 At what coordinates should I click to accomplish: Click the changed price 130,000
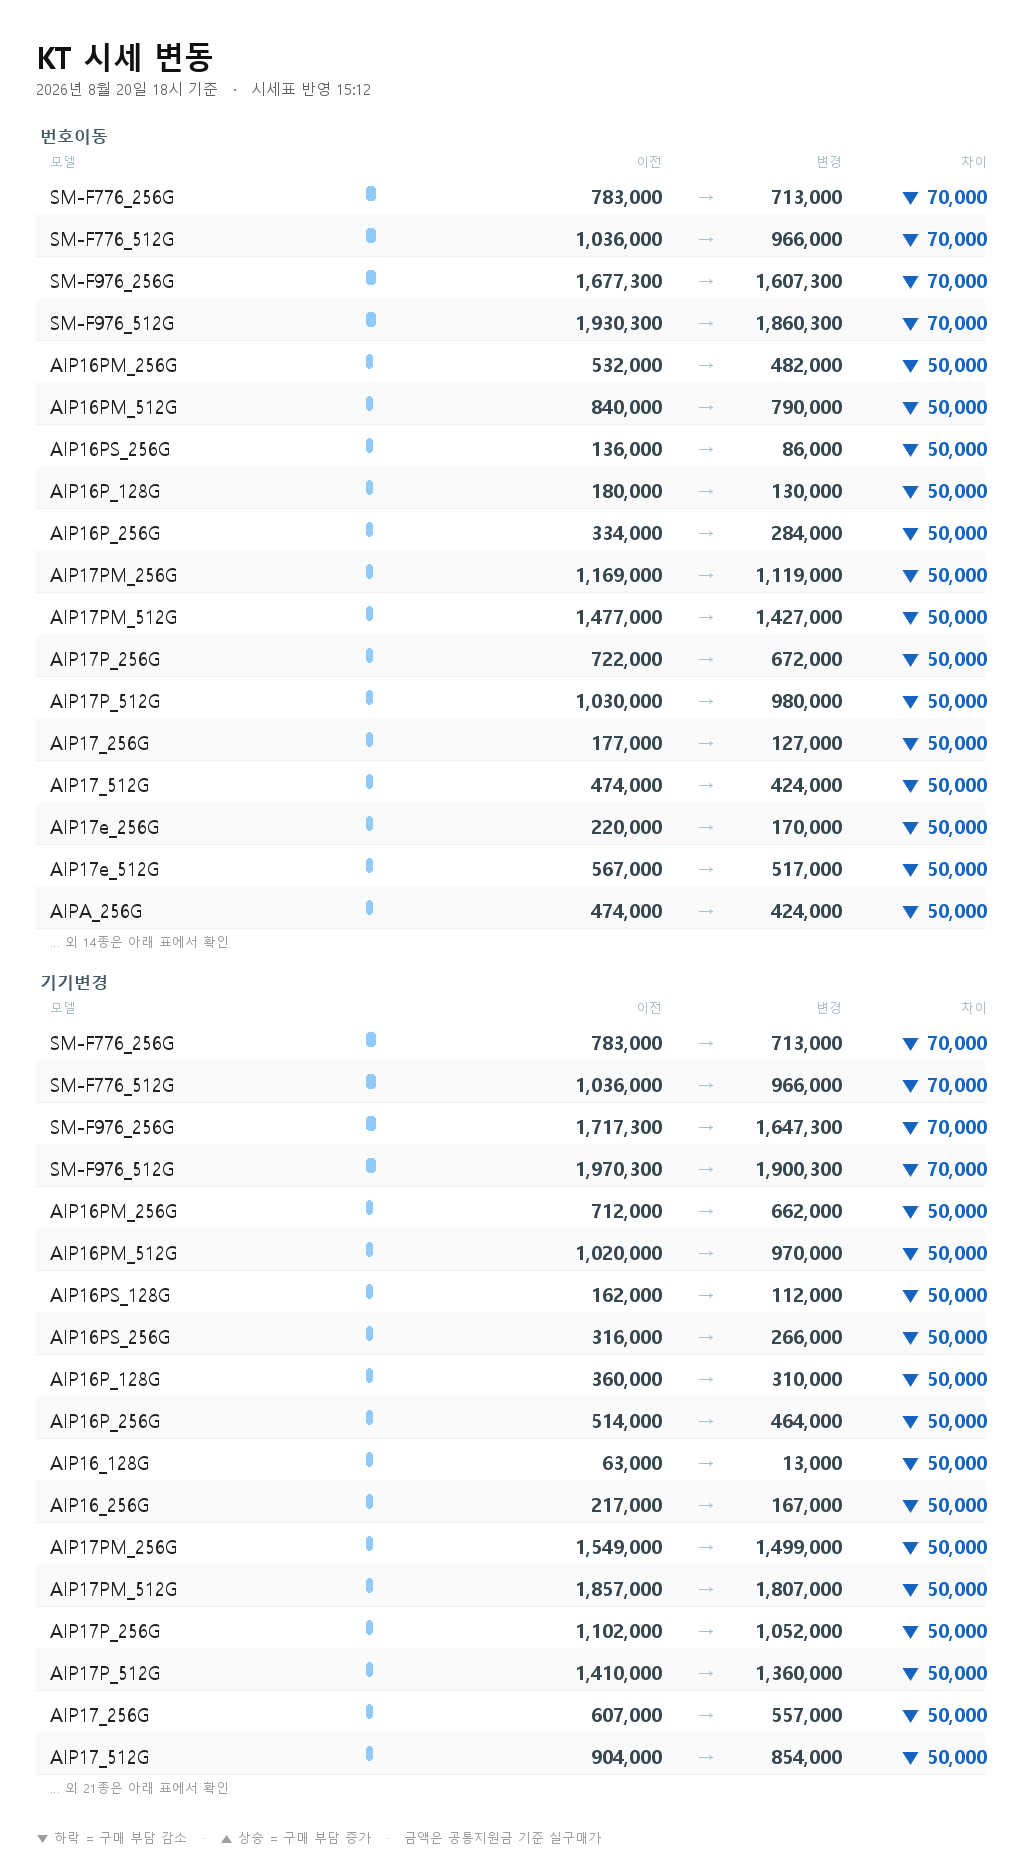coord(807,492)
